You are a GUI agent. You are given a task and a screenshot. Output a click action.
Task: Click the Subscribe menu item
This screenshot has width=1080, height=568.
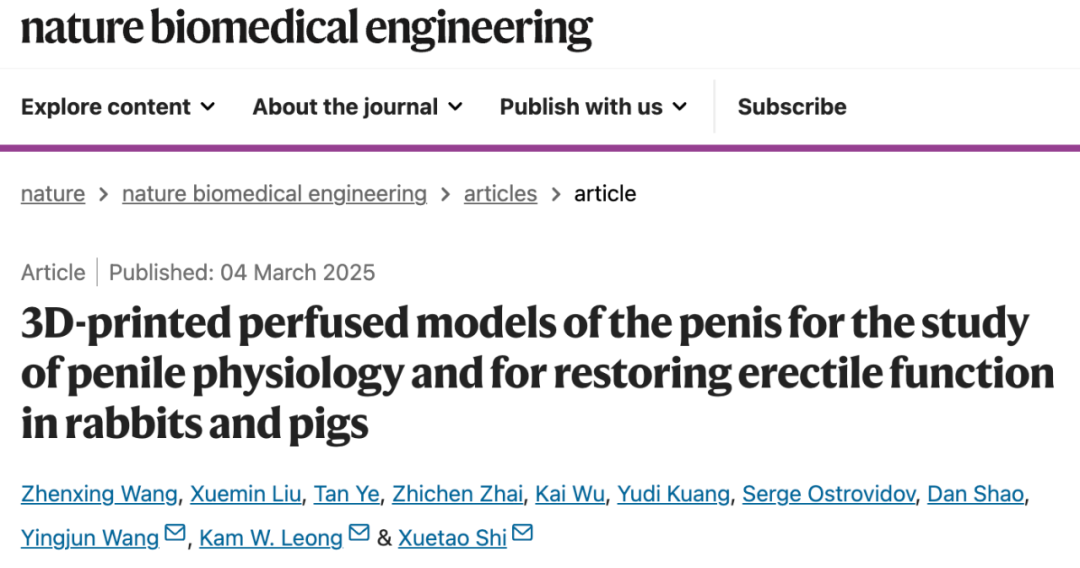(x=792, y=107)
